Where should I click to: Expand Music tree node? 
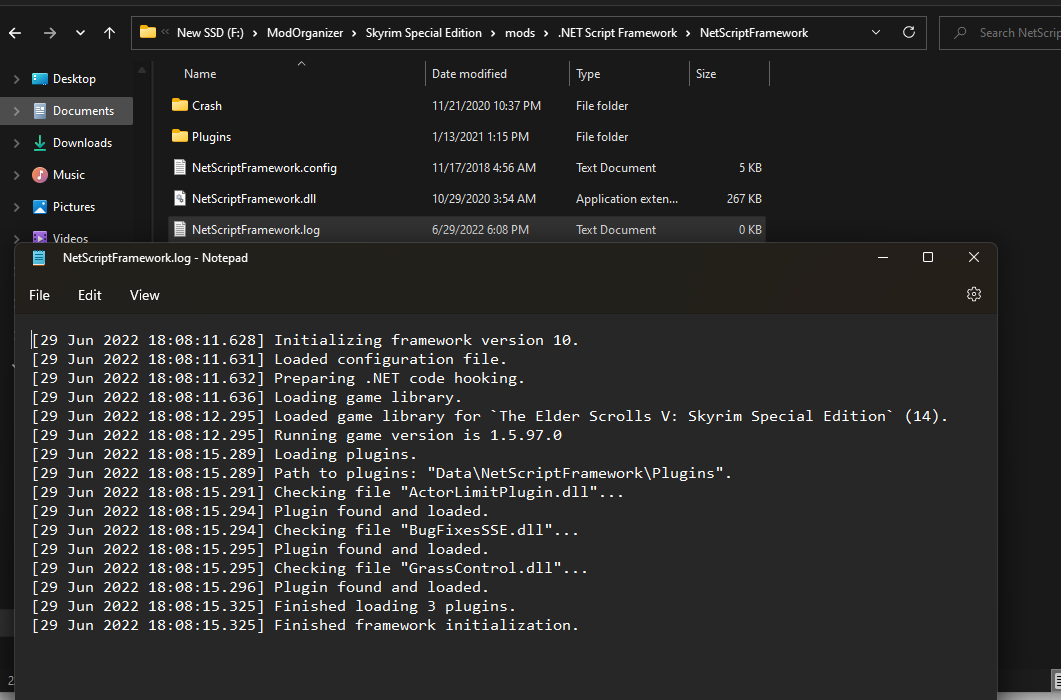coord(16,175)
